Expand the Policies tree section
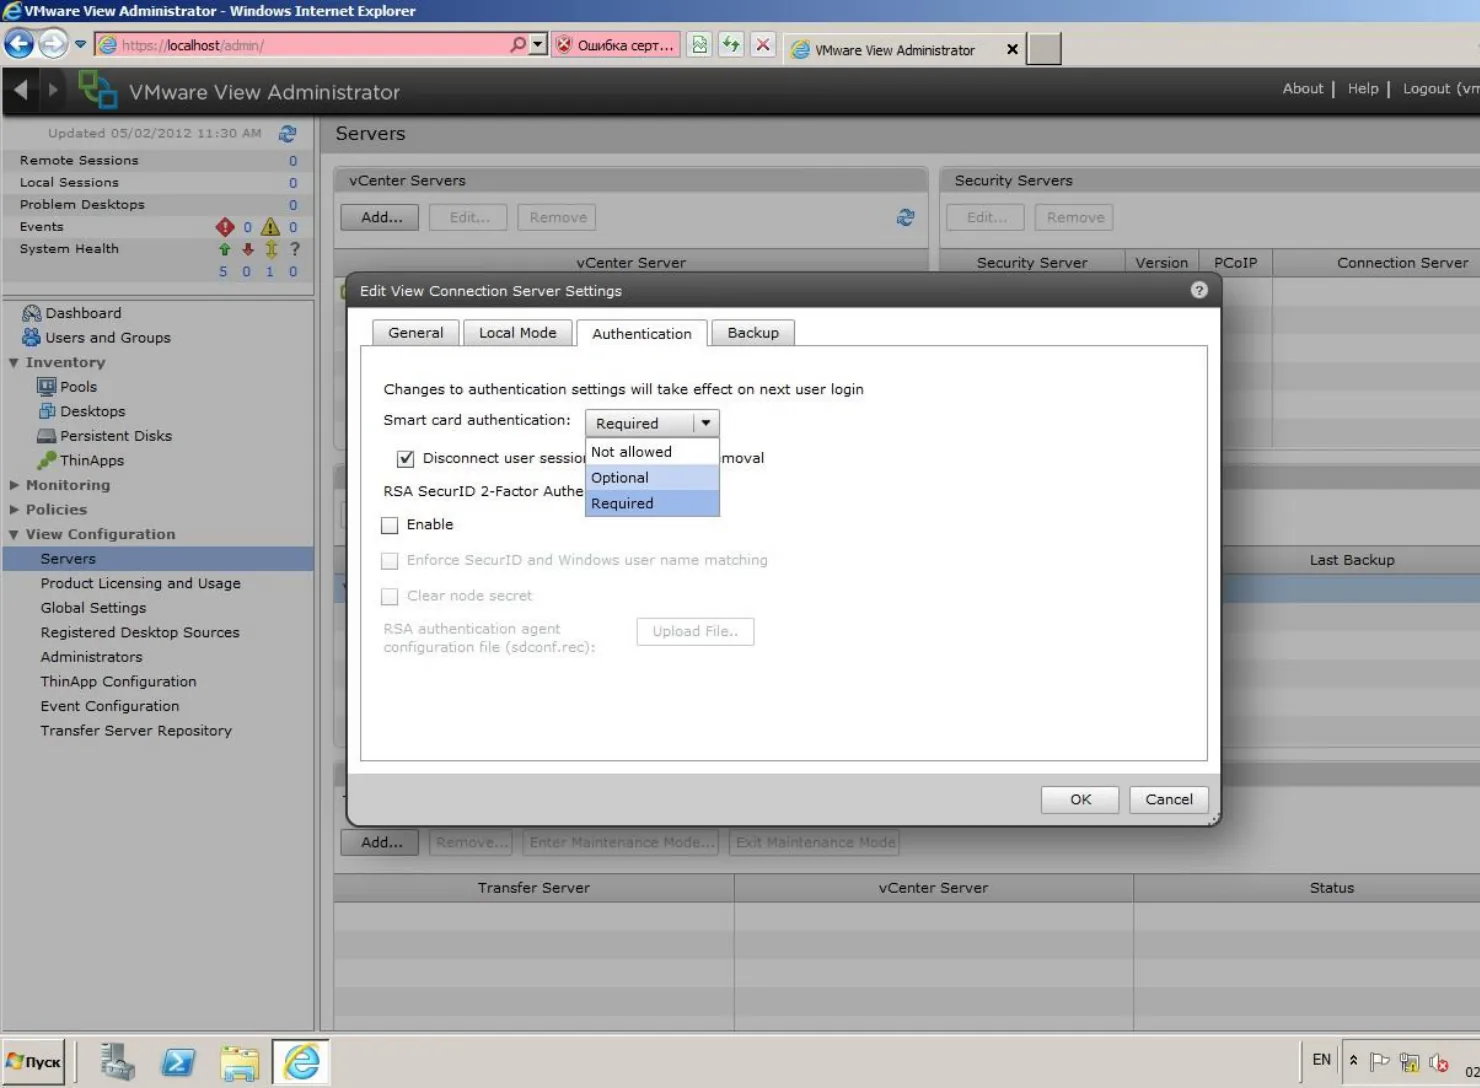This screenshot has width=1480, height=1088. point(14,510)
